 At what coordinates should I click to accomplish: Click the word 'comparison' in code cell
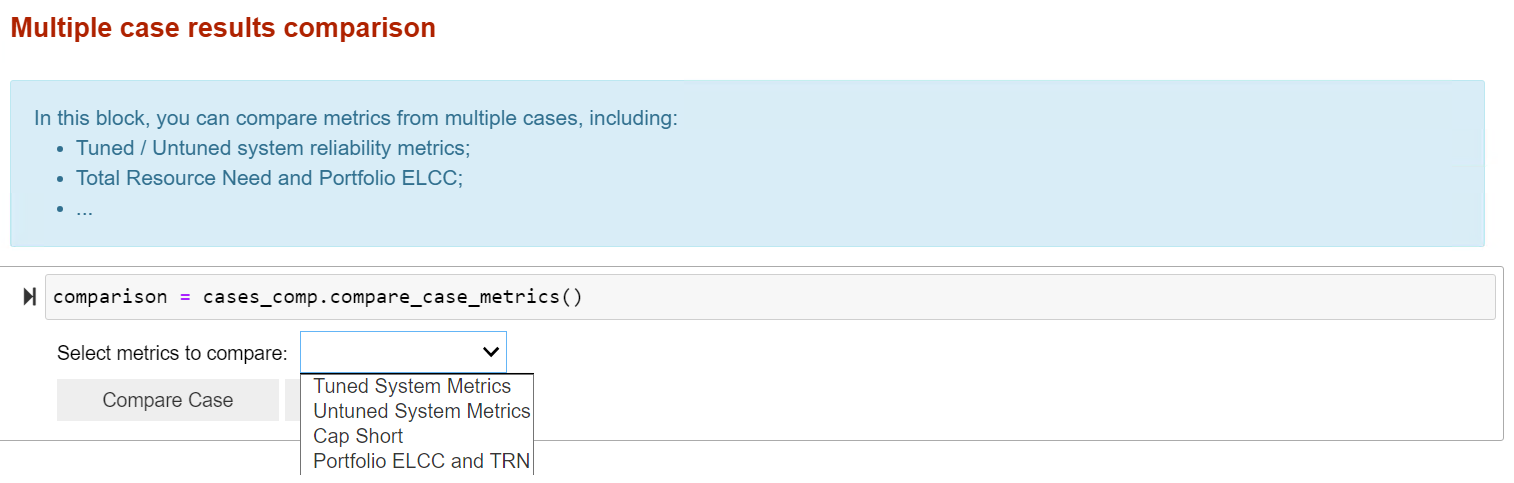[110, 297]
